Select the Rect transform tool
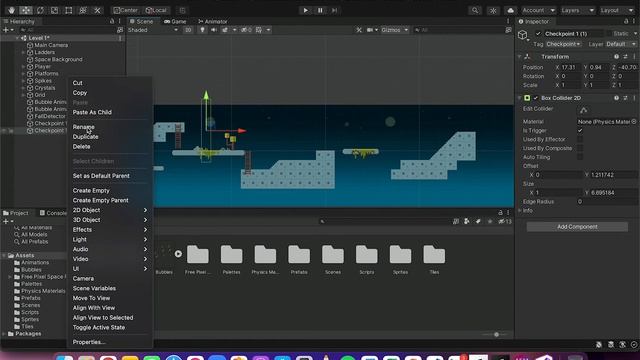 (x=69, y=10)
